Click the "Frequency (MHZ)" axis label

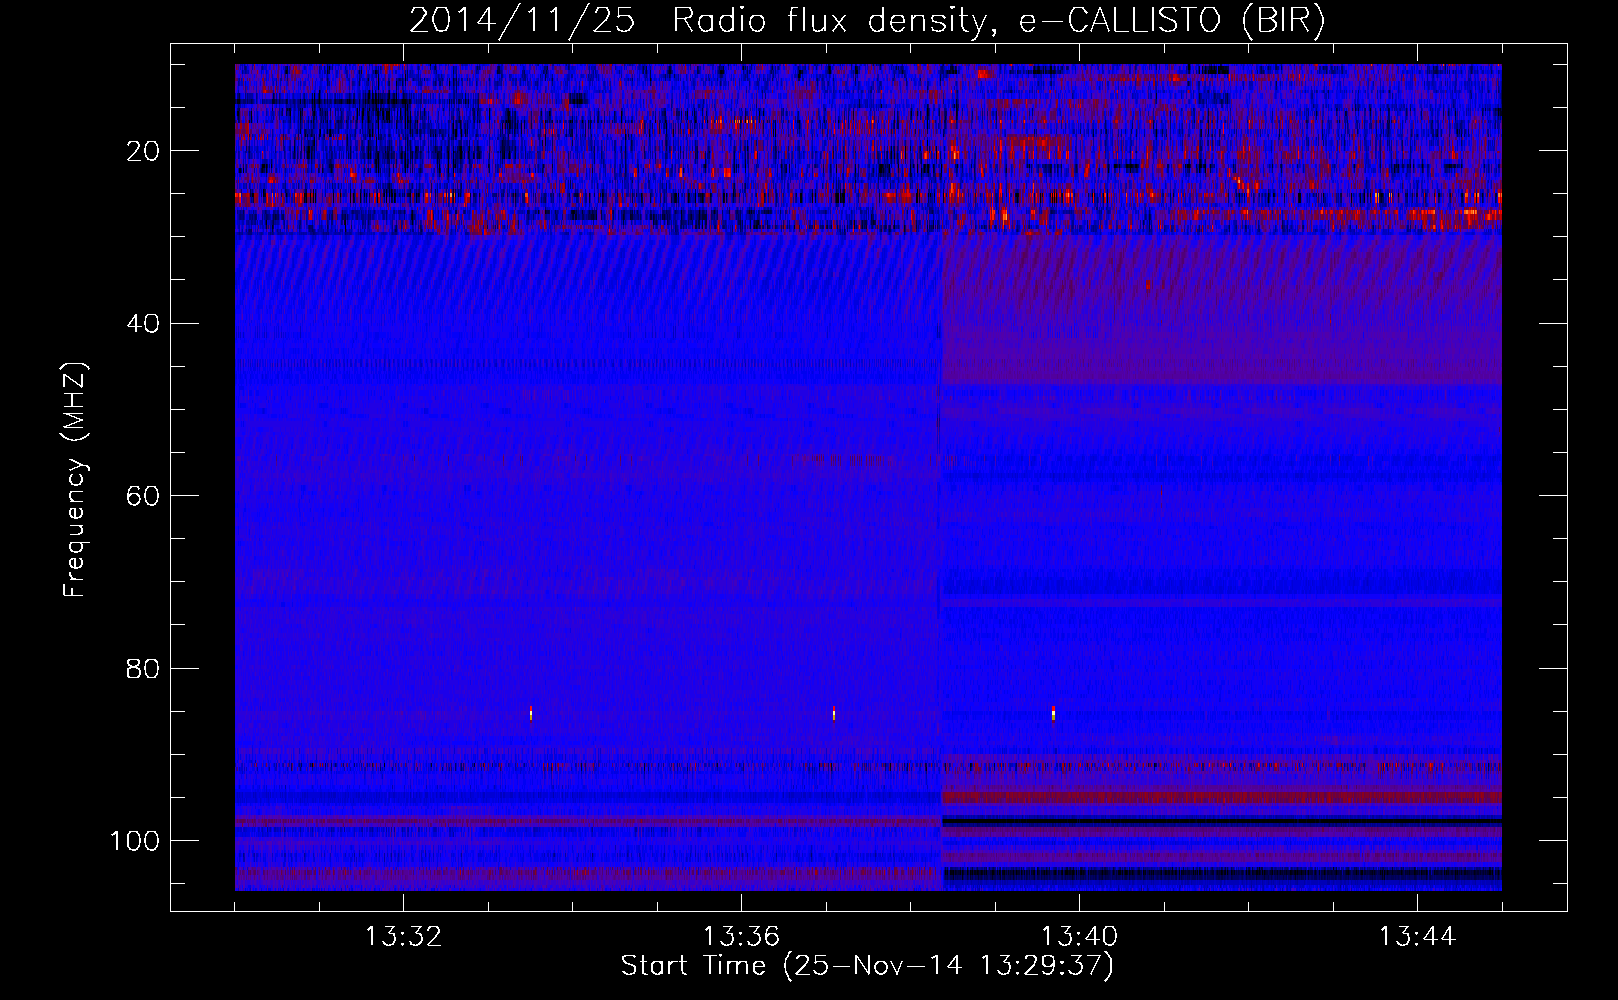click(x=75, y=479)
